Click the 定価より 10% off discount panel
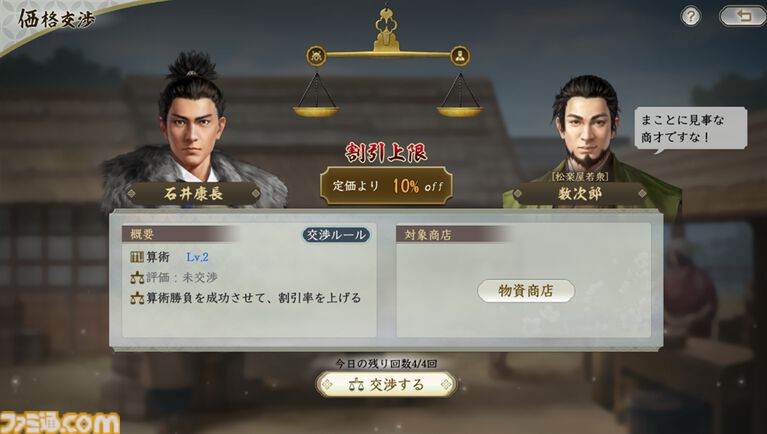 tap(386, 186)
